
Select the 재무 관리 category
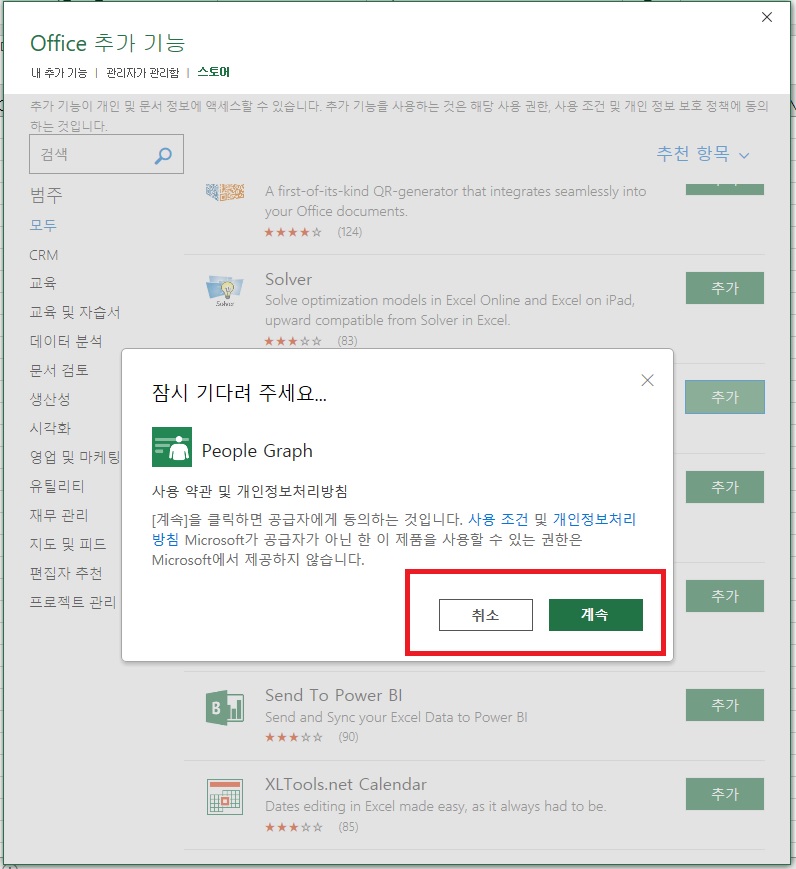point(59,515)
